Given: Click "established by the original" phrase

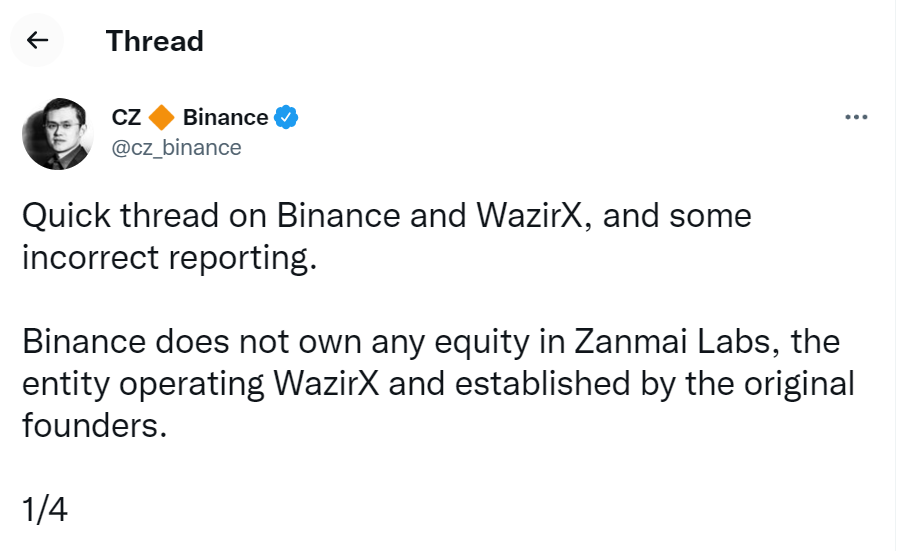Looking at the screenshot, I should tap(654, 384).
